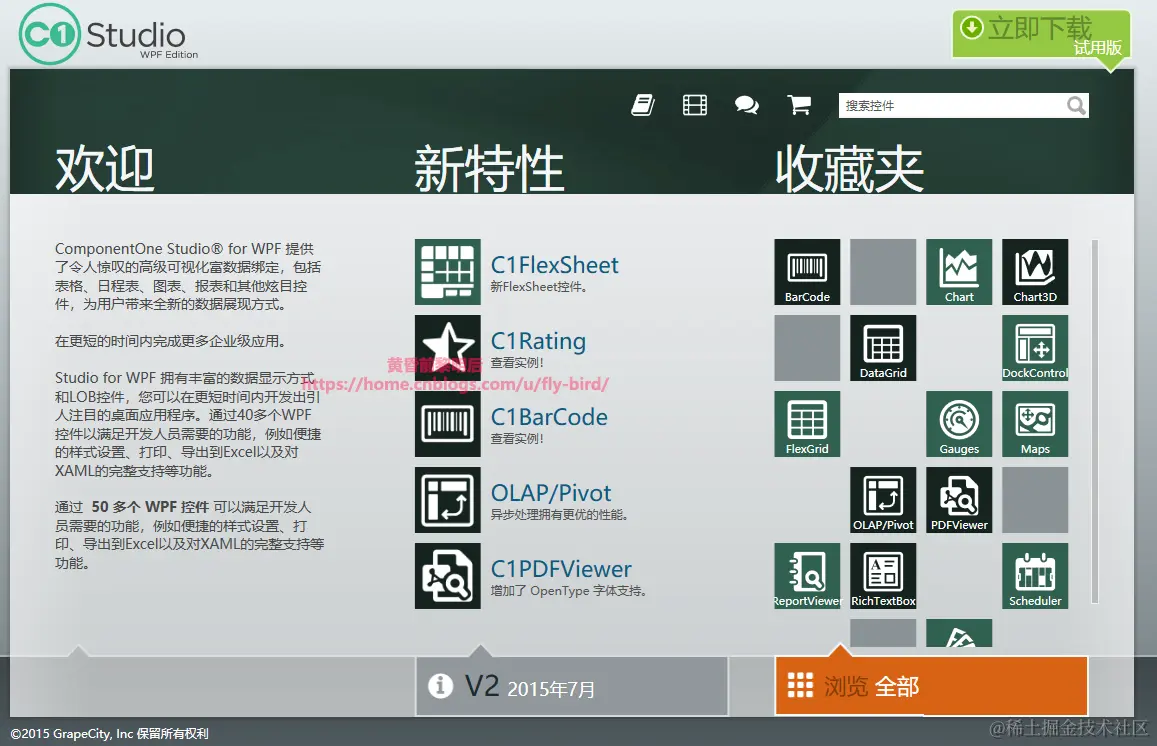
Task: Click the 50 多个 WPF 控件 bold text
Action: pos(150,507)
